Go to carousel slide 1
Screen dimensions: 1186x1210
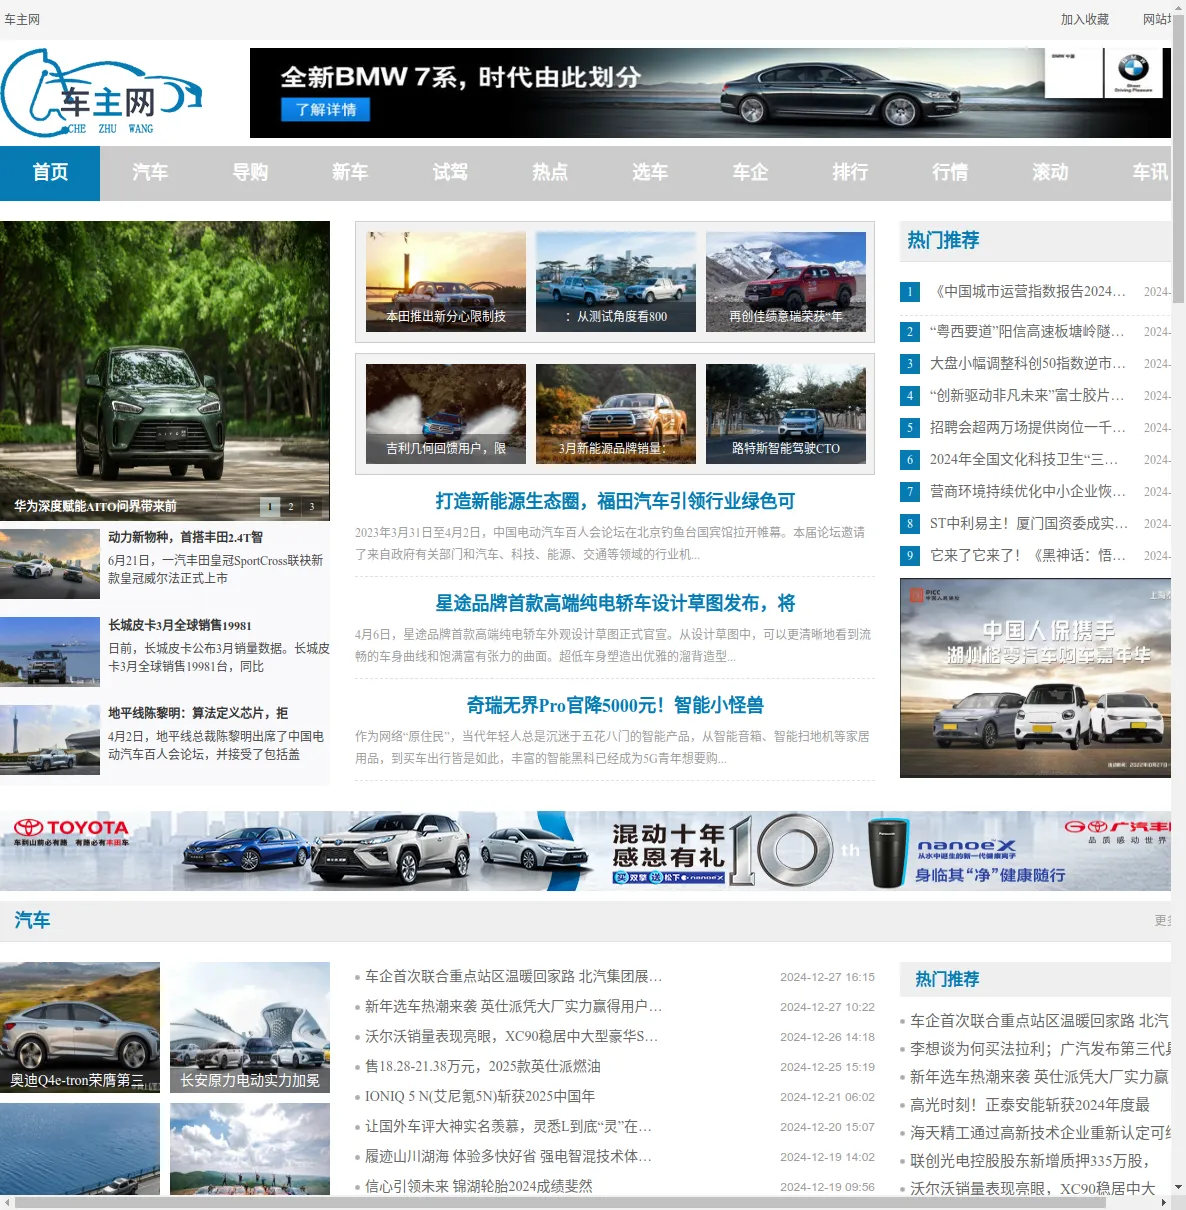pos(270,506)
